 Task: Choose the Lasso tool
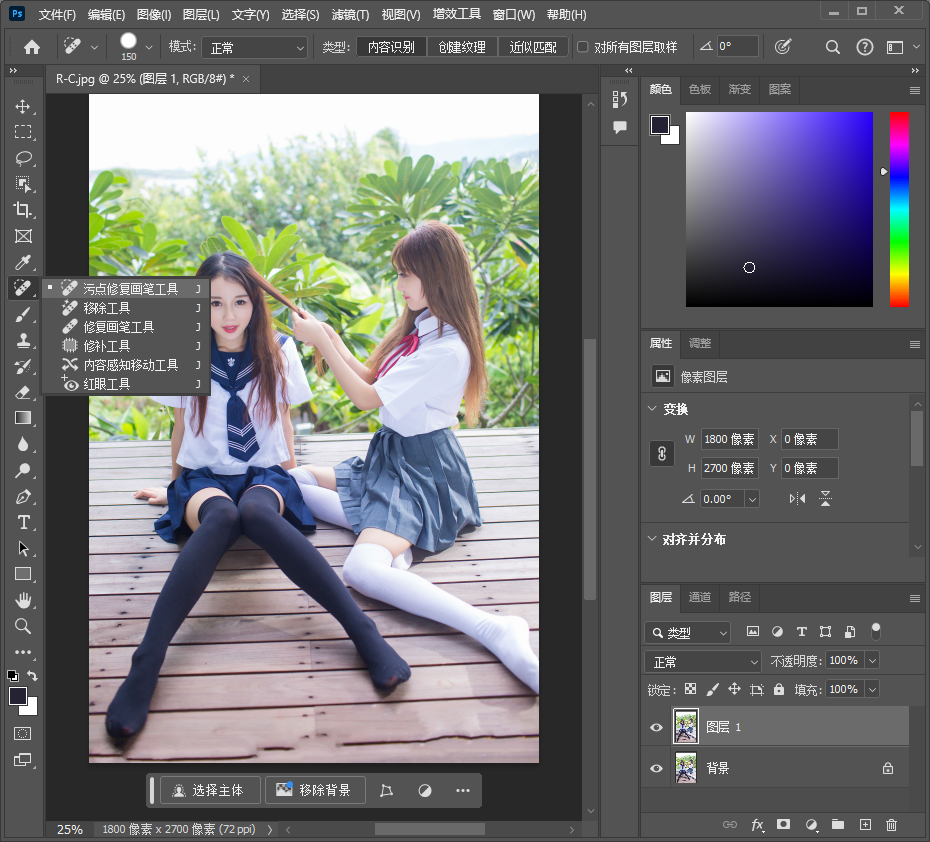pos(23,158)
